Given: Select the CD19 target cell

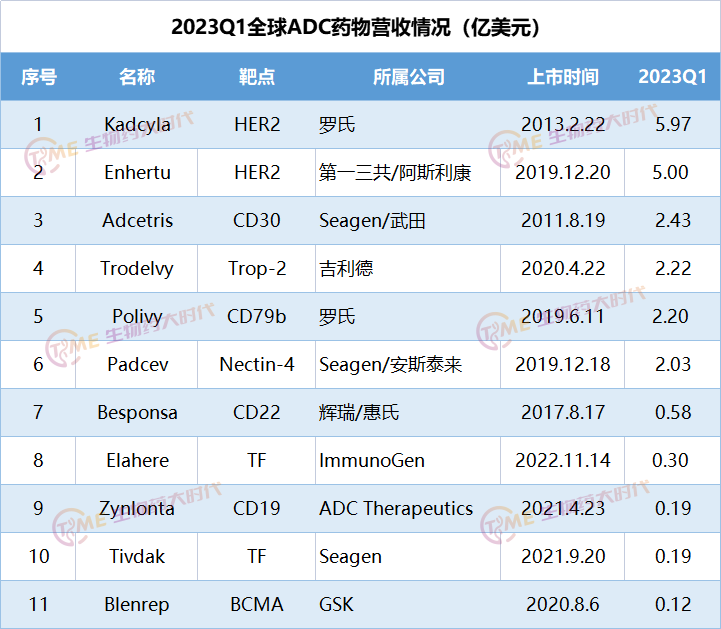Looking at the screenshot, I should (x=257, y=509).
